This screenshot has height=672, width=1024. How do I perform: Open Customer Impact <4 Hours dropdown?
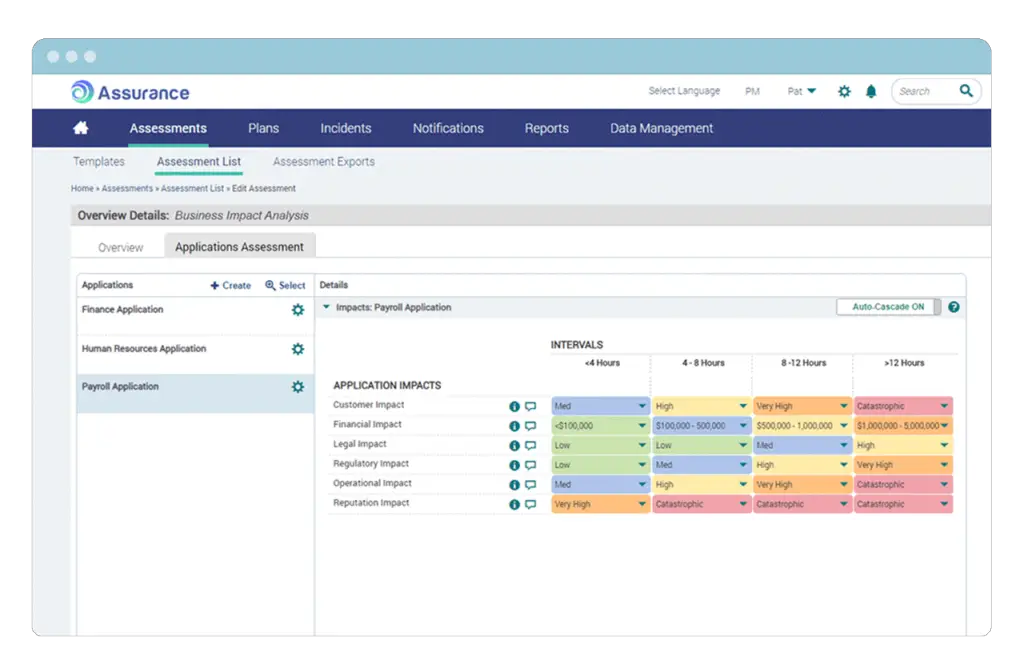600,406
